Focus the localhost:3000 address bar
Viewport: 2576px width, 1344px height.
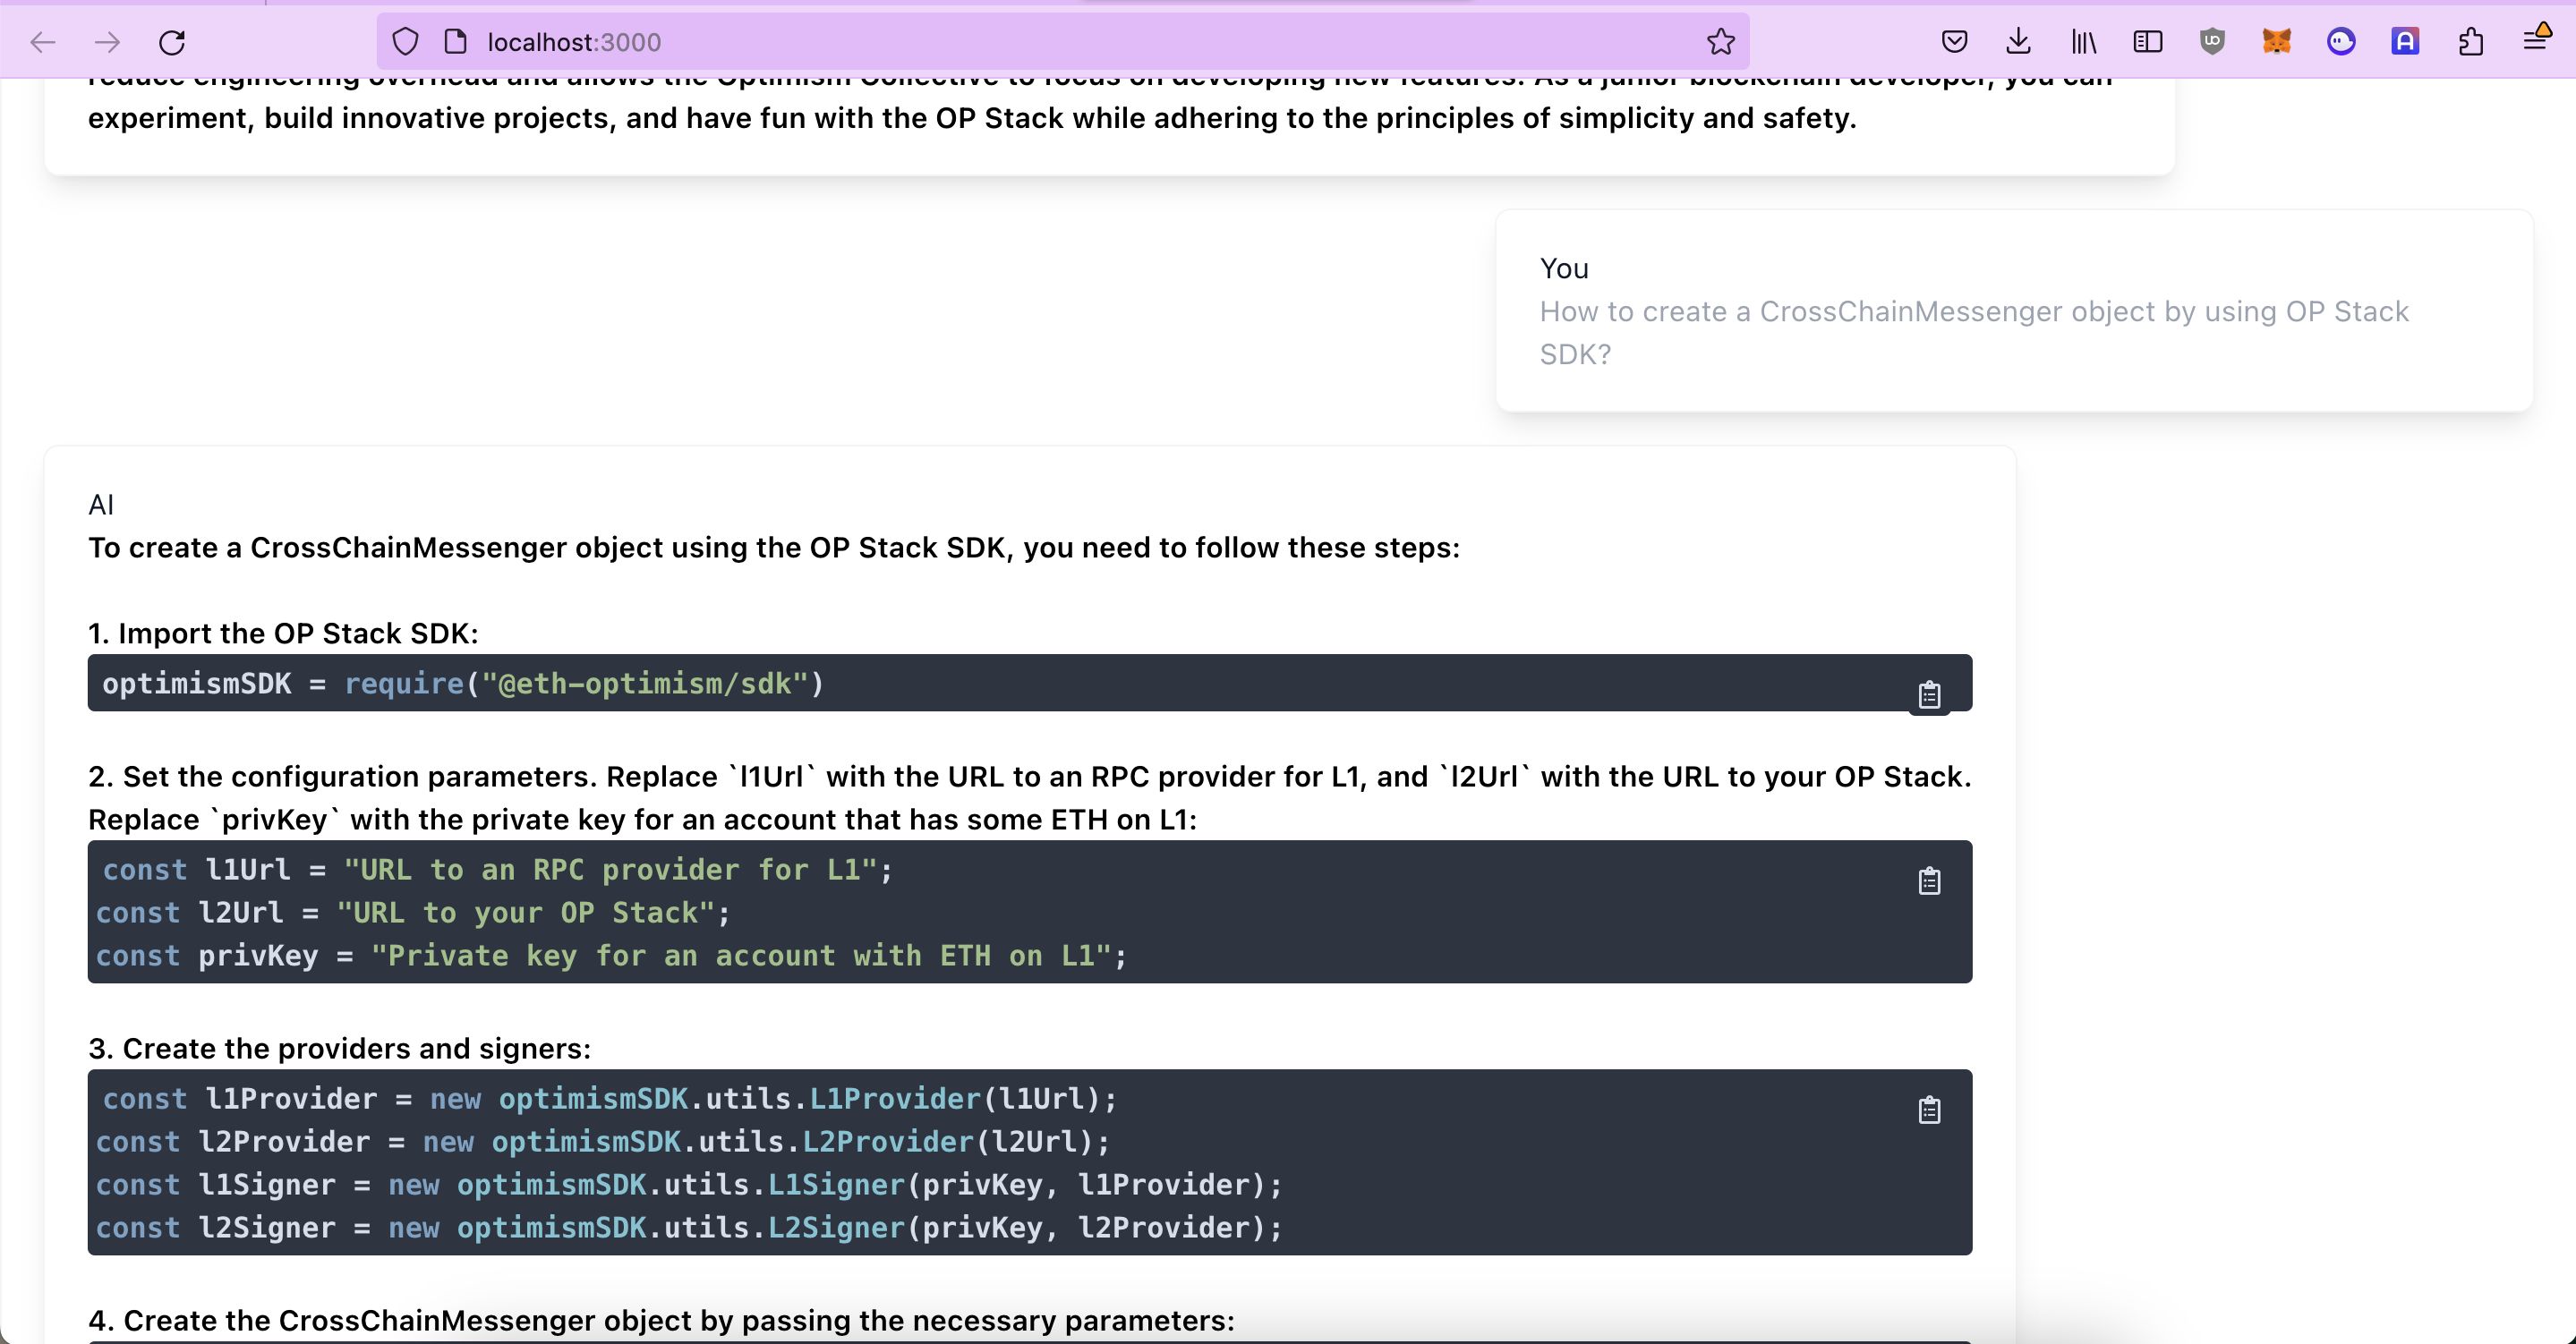[1062, 42]
